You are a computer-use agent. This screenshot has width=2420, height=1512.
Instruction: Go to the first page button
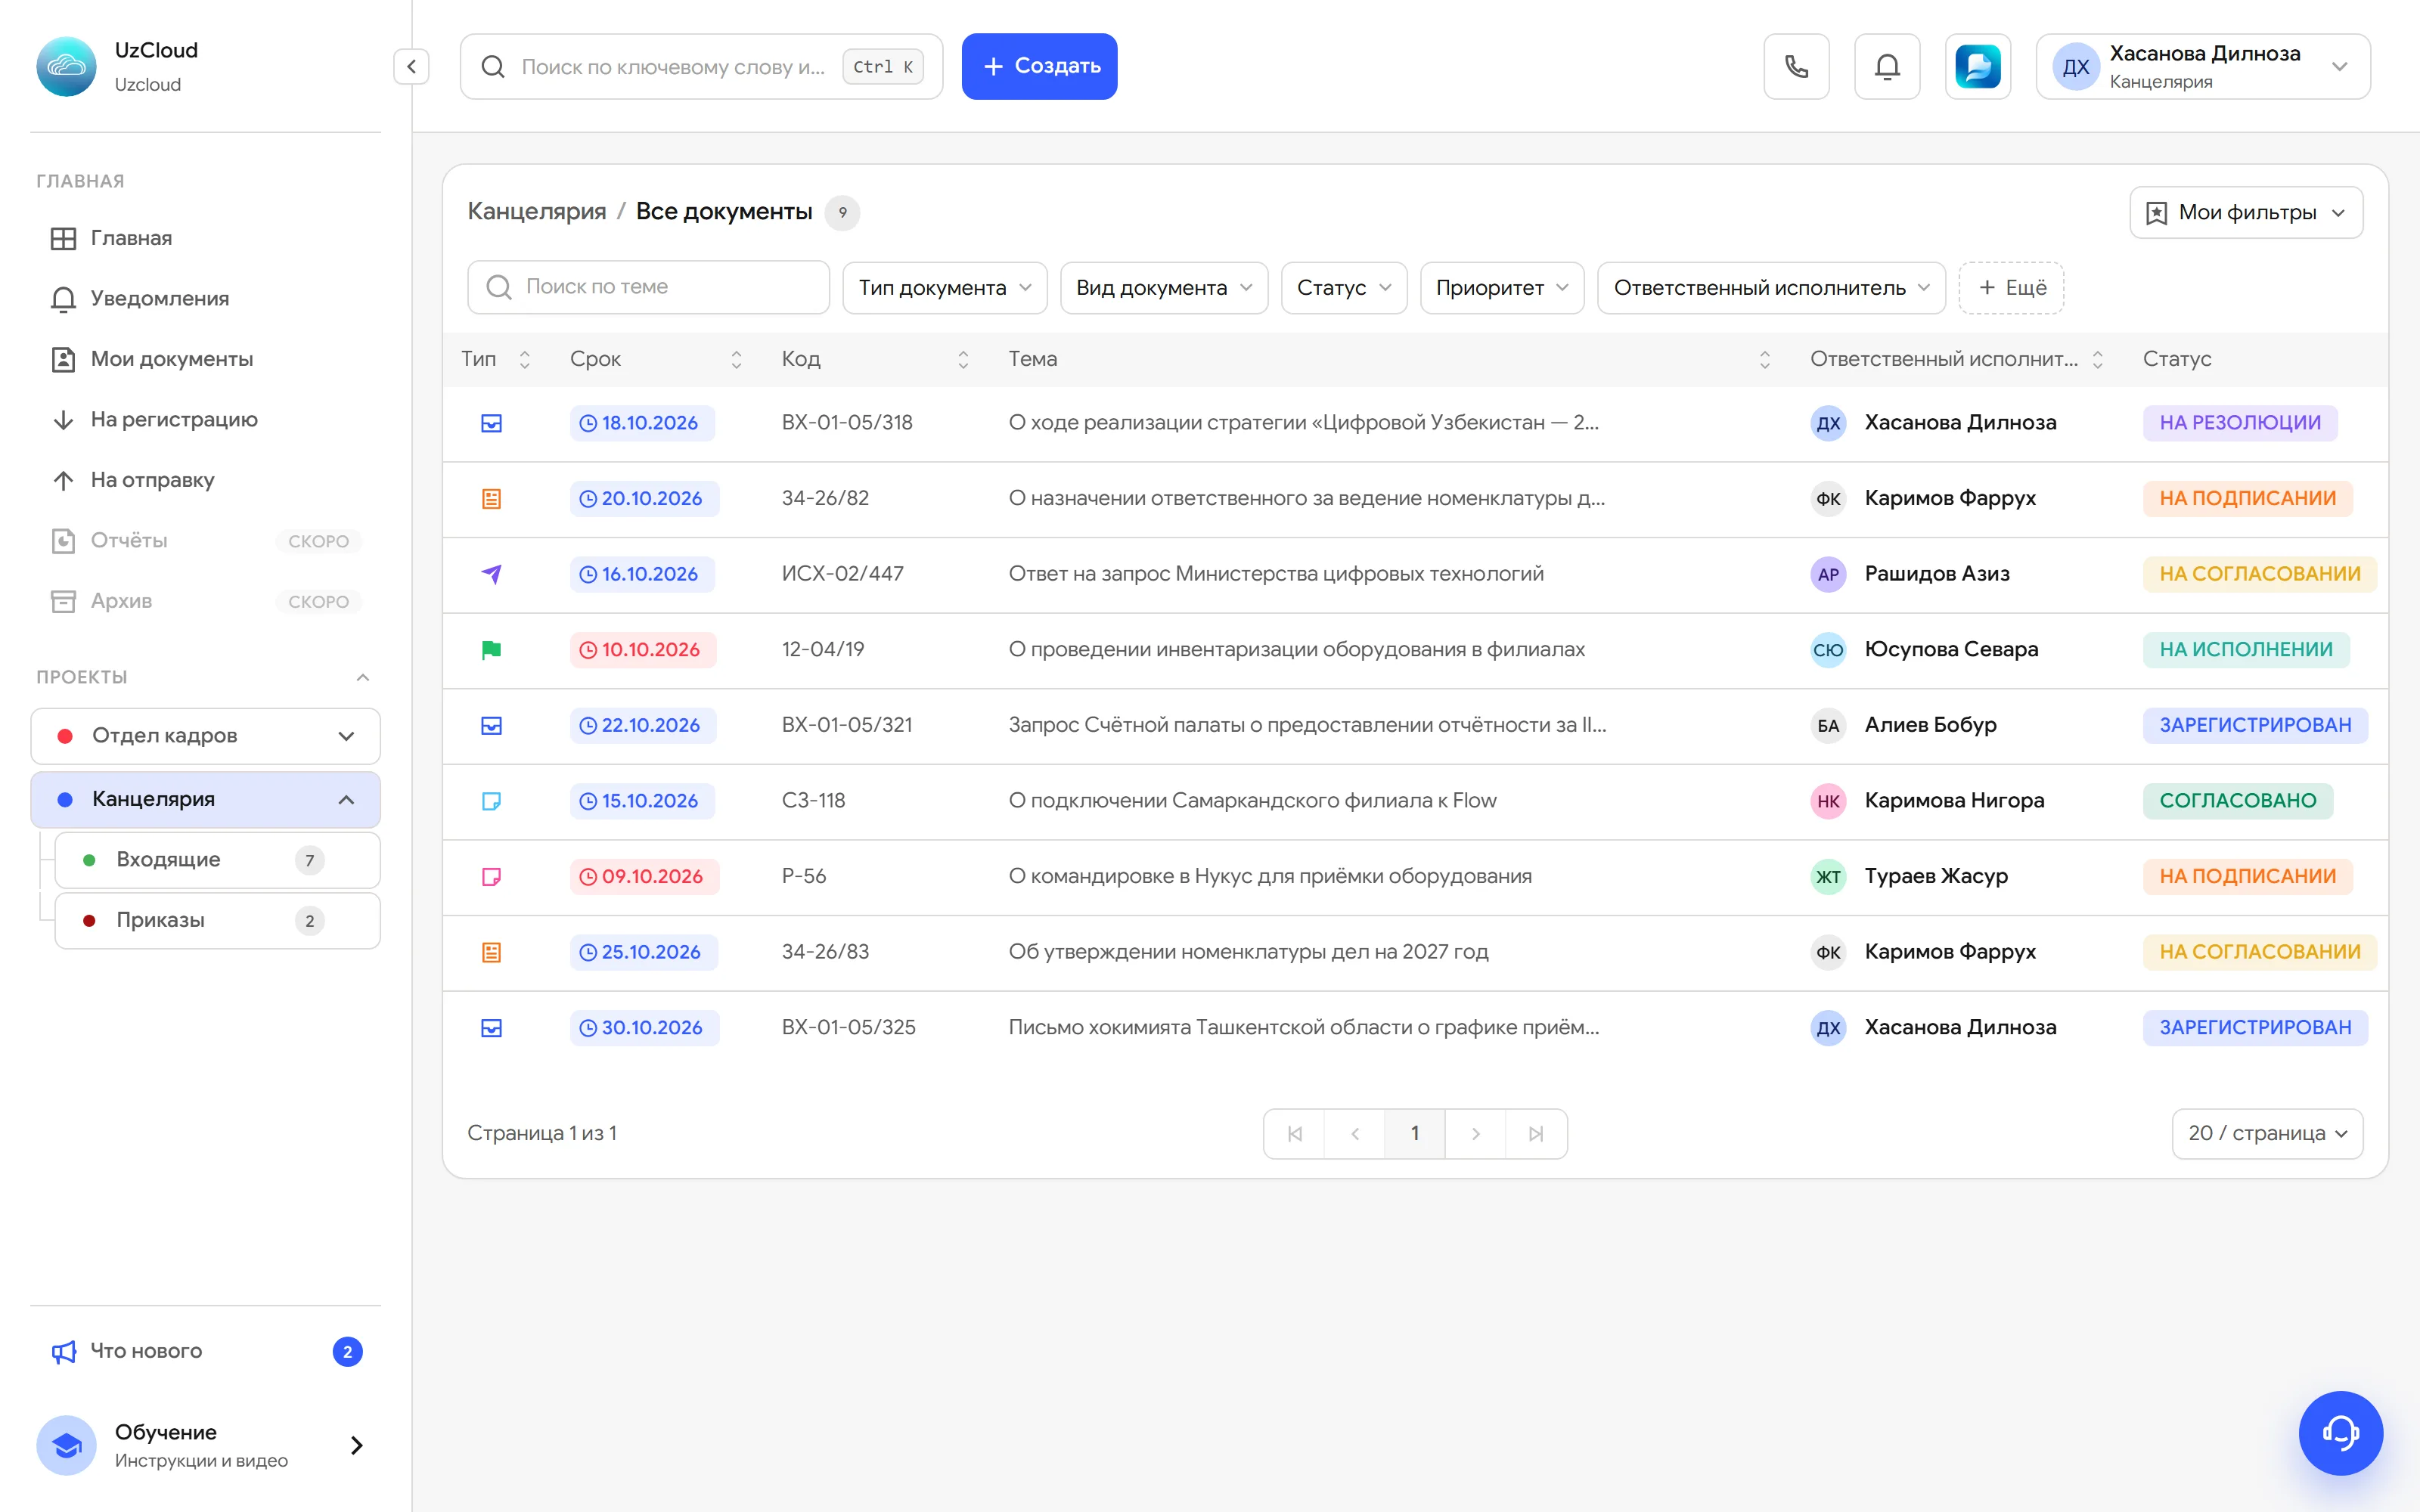(x=1294, y=1133)
